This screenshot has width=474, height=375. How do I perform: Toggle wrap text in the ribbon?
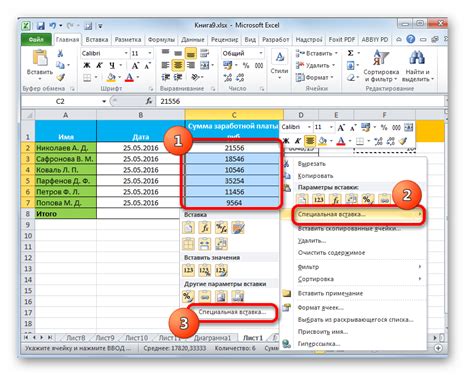tap(204, 53)
